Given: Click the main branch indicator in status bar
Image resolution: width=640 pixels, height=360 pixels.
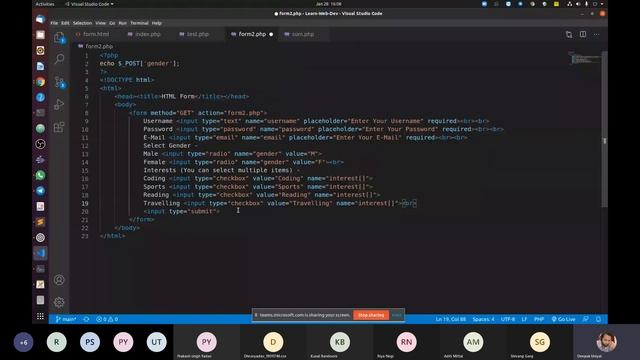Looking at the screenshot, I should [x=66, y=319].
